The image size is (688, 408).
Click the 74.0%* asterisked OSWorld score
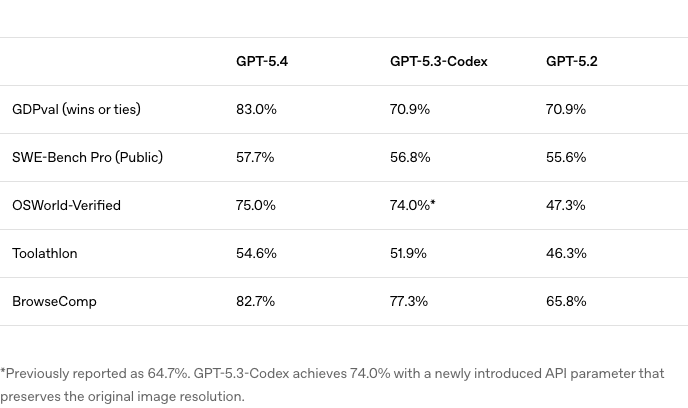pos(412,206)
